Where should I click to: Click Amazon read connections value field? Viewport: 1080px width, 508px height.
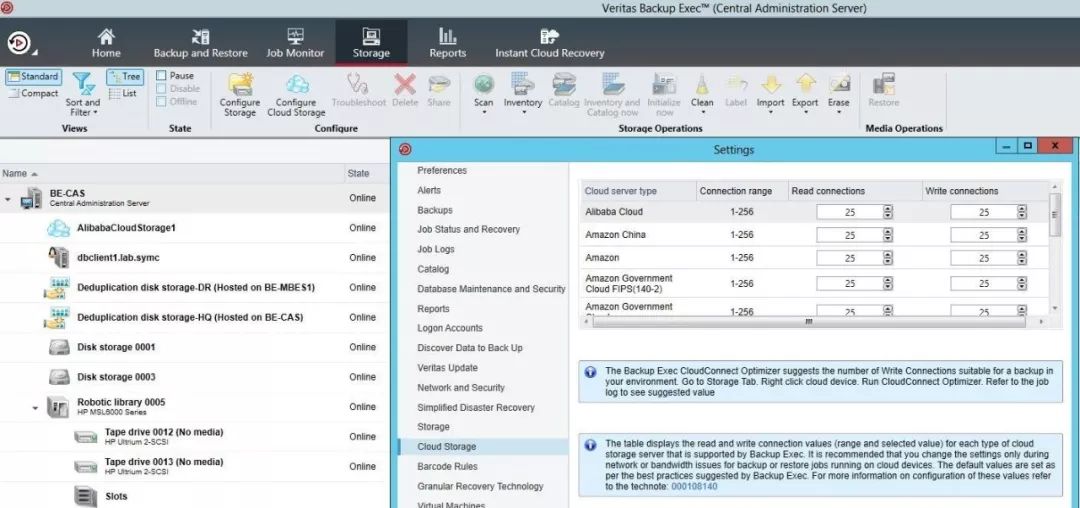[x=850, y=257]
